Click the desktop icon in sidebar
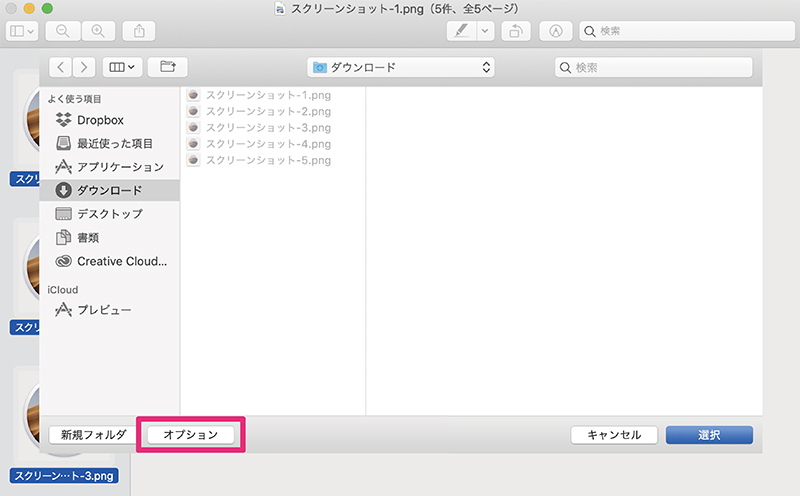800x496 pixels. pyautogui.click(x=63, y=214)
